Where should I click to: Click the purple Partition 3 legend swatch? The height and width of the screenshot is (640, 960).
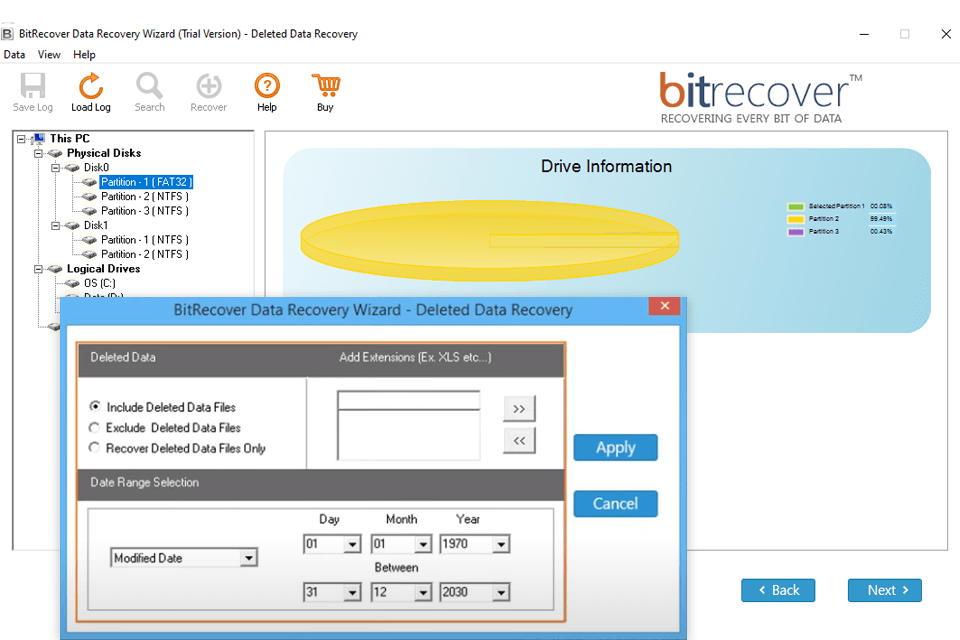point(795,232)
